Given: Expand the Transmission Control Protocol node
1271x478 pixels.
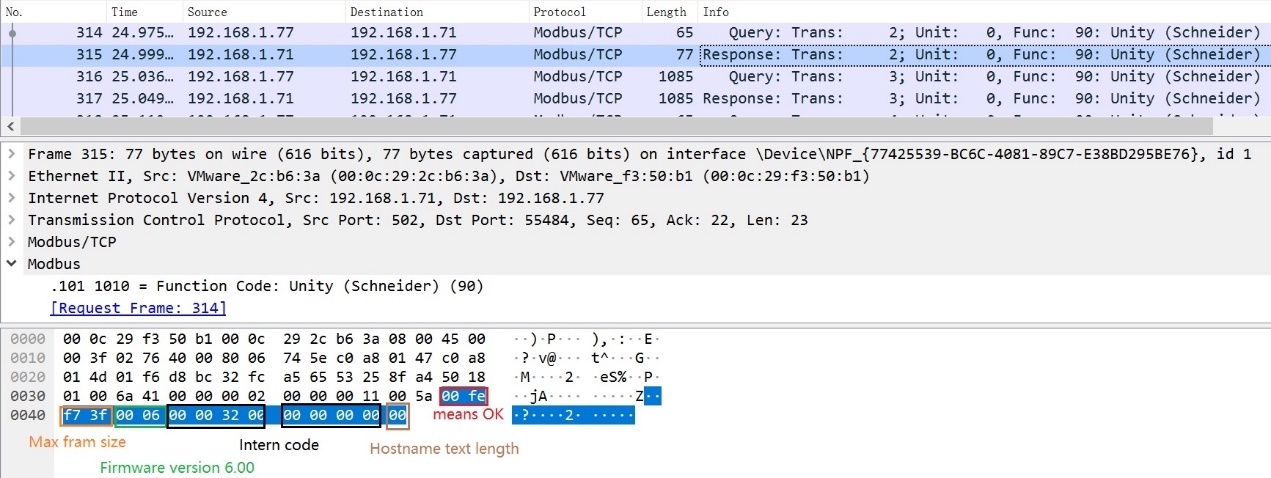Looking at the screenshot, I should pyautogui.click(x=12, y=221).
